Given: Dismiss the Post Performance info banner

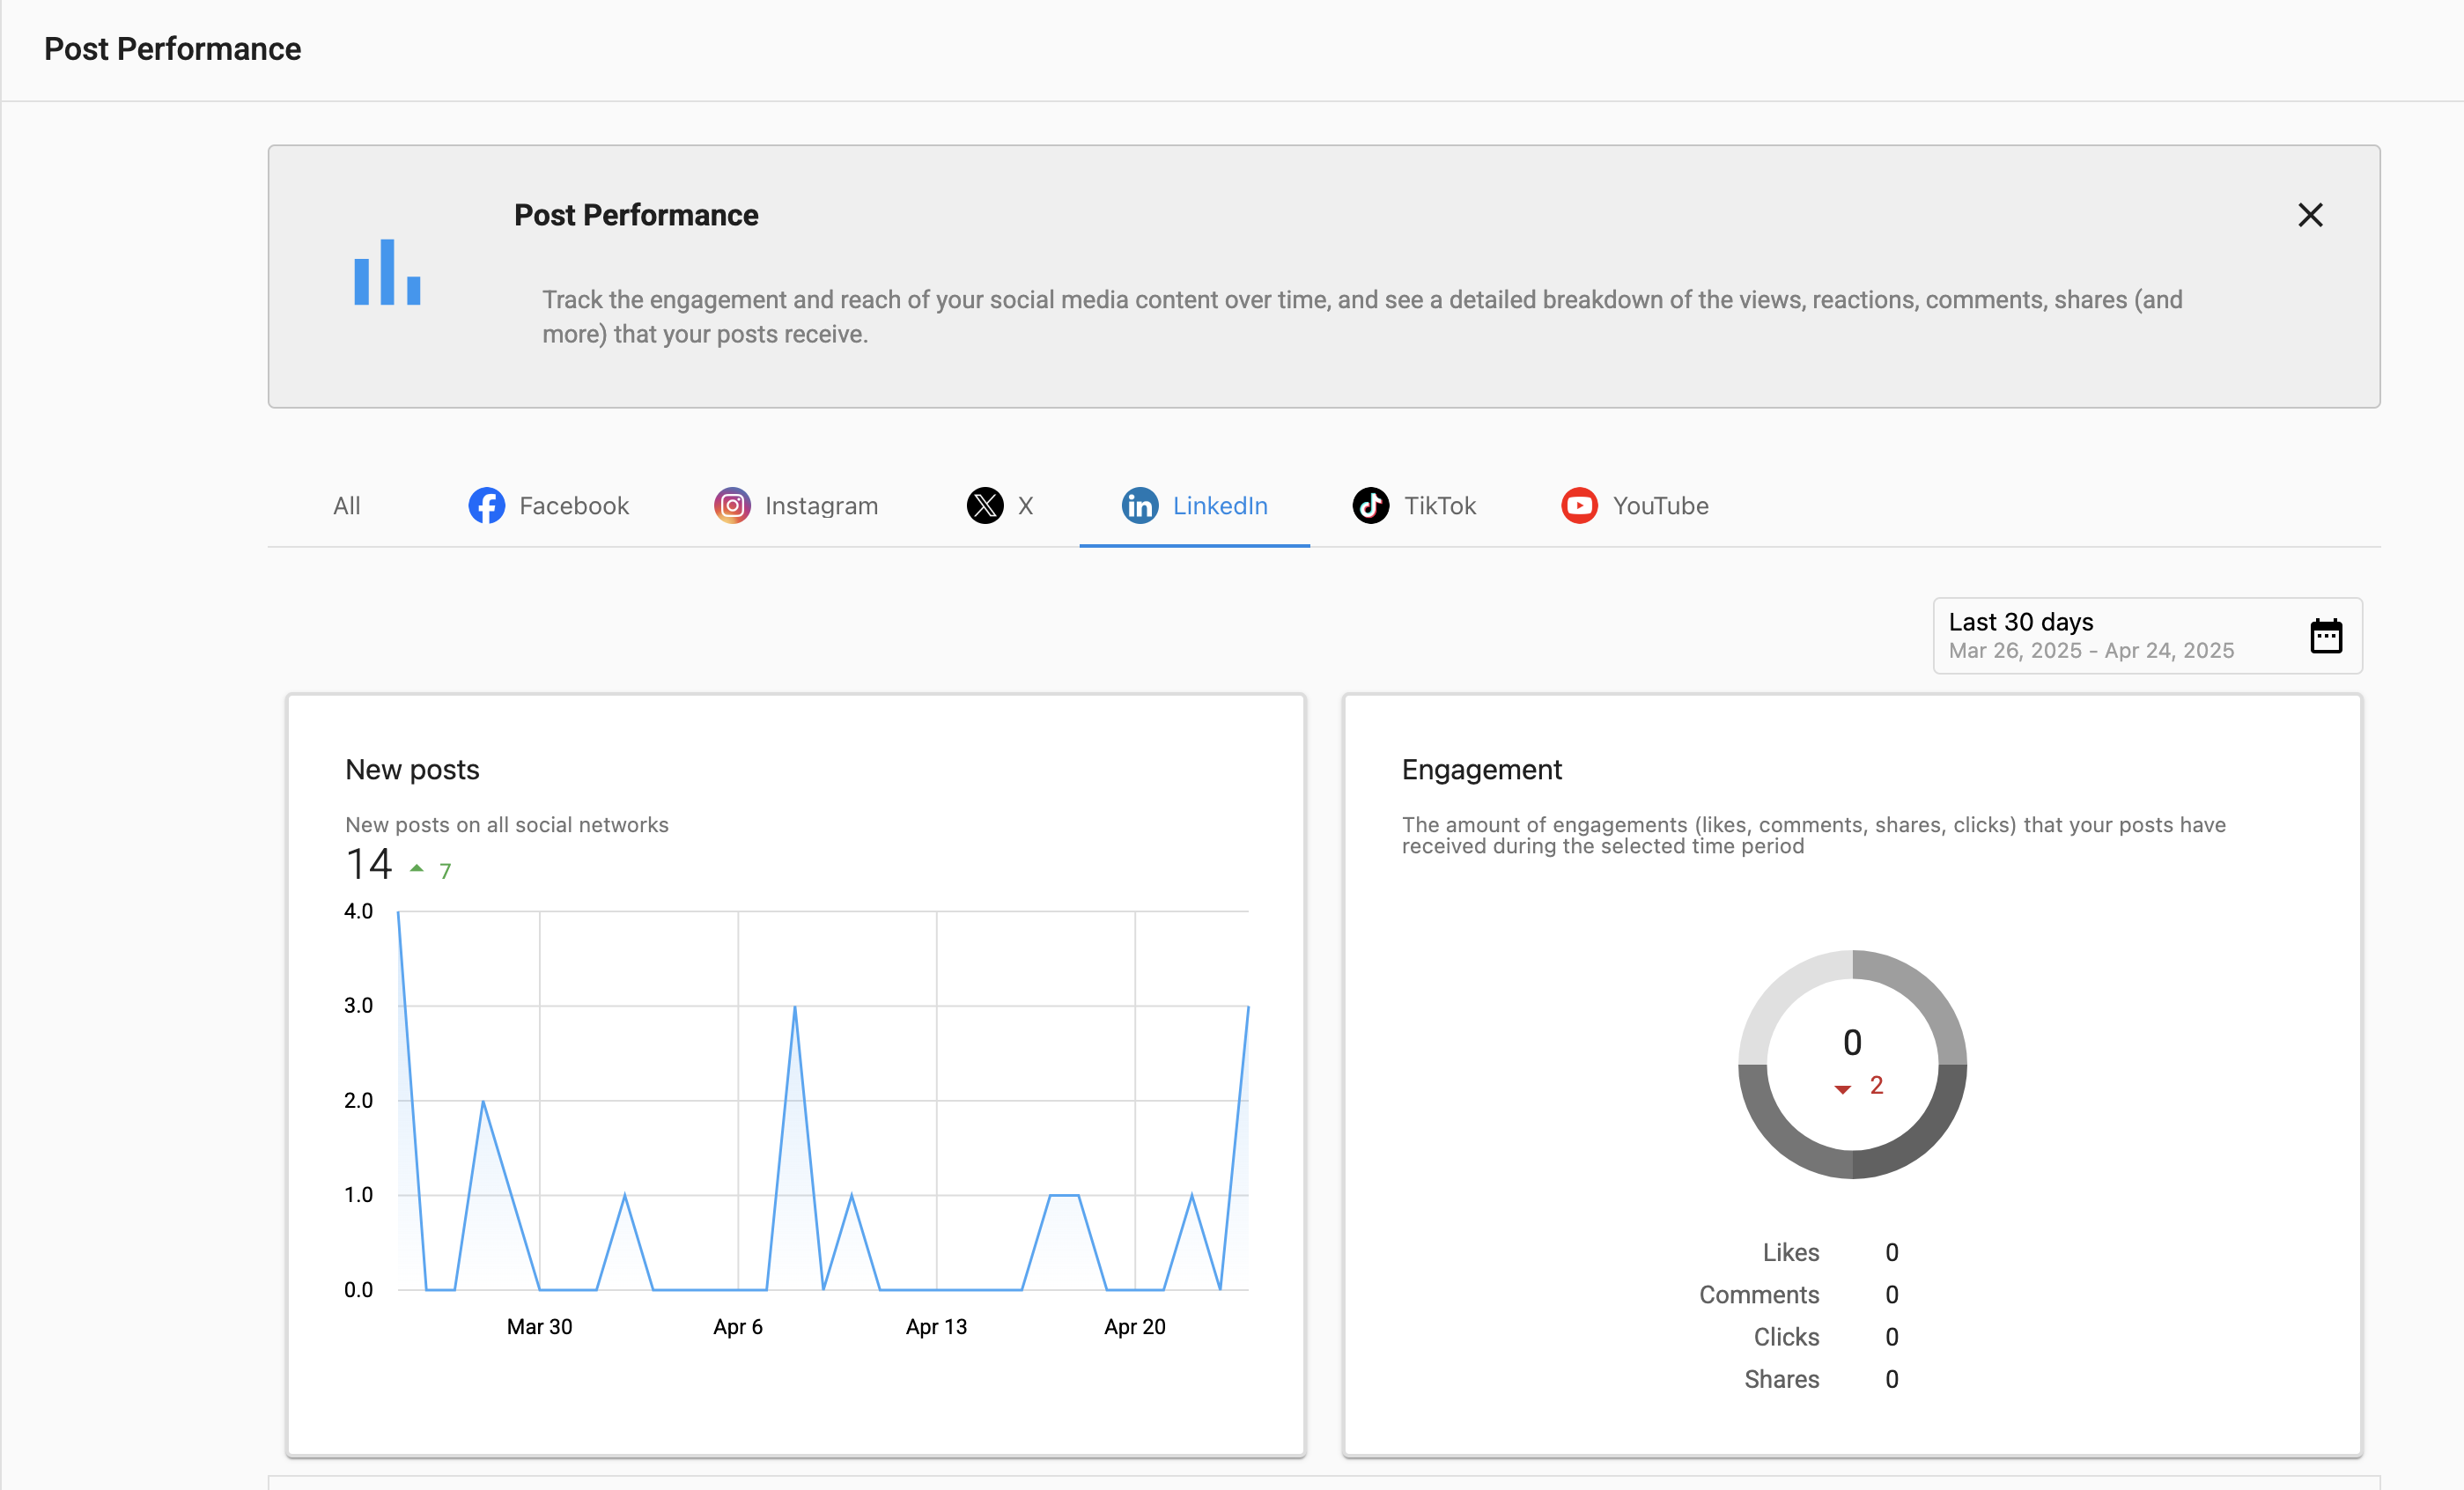Looking at the screenshot, I should 2310,215.
